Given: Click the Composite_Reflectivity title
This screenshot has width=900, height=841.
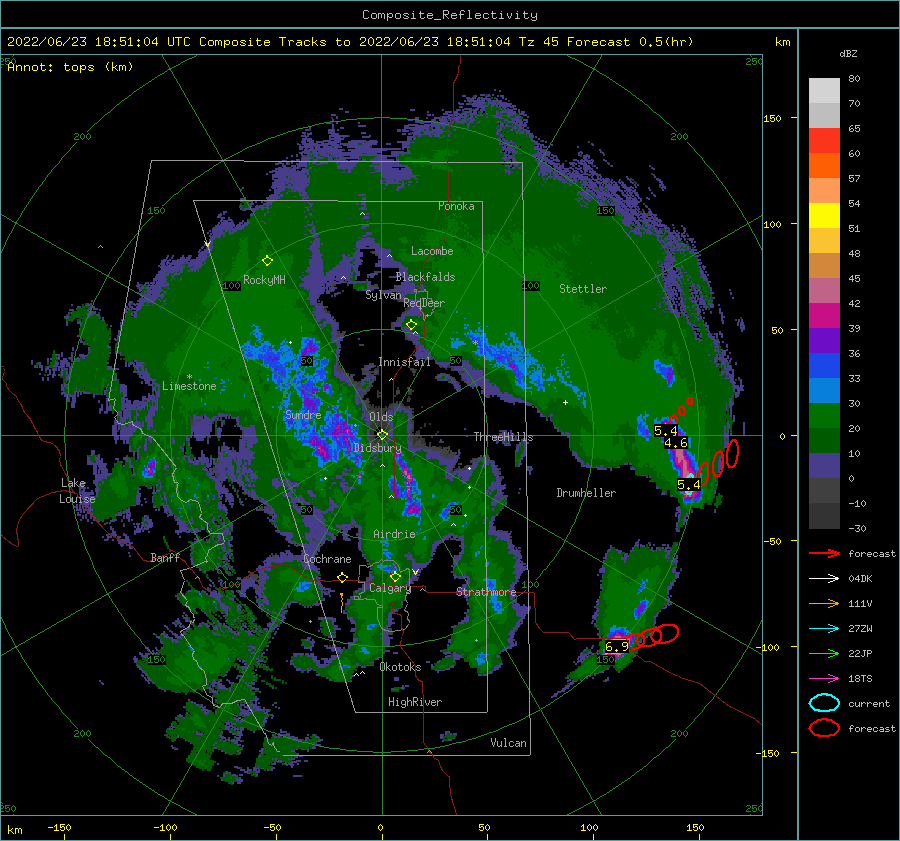Looking at the screenshot, I should tap(450, 15).
